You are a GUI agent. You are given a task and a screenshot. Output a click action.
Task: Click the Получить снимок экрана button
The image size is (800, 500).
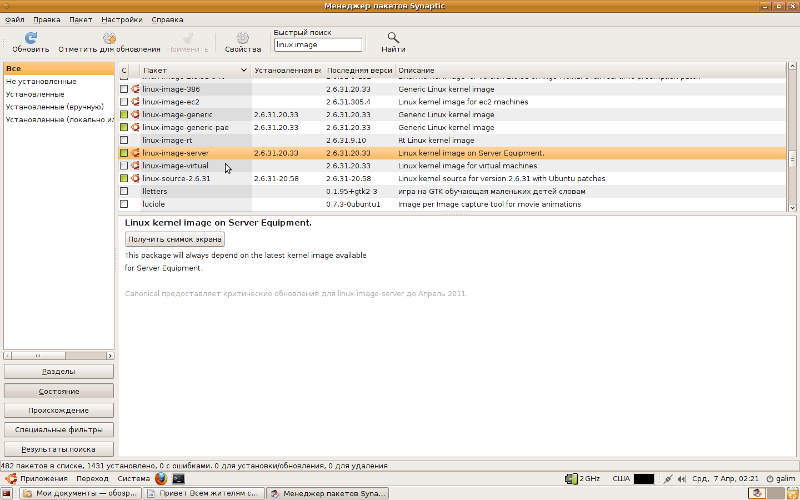tap(175, 239)
